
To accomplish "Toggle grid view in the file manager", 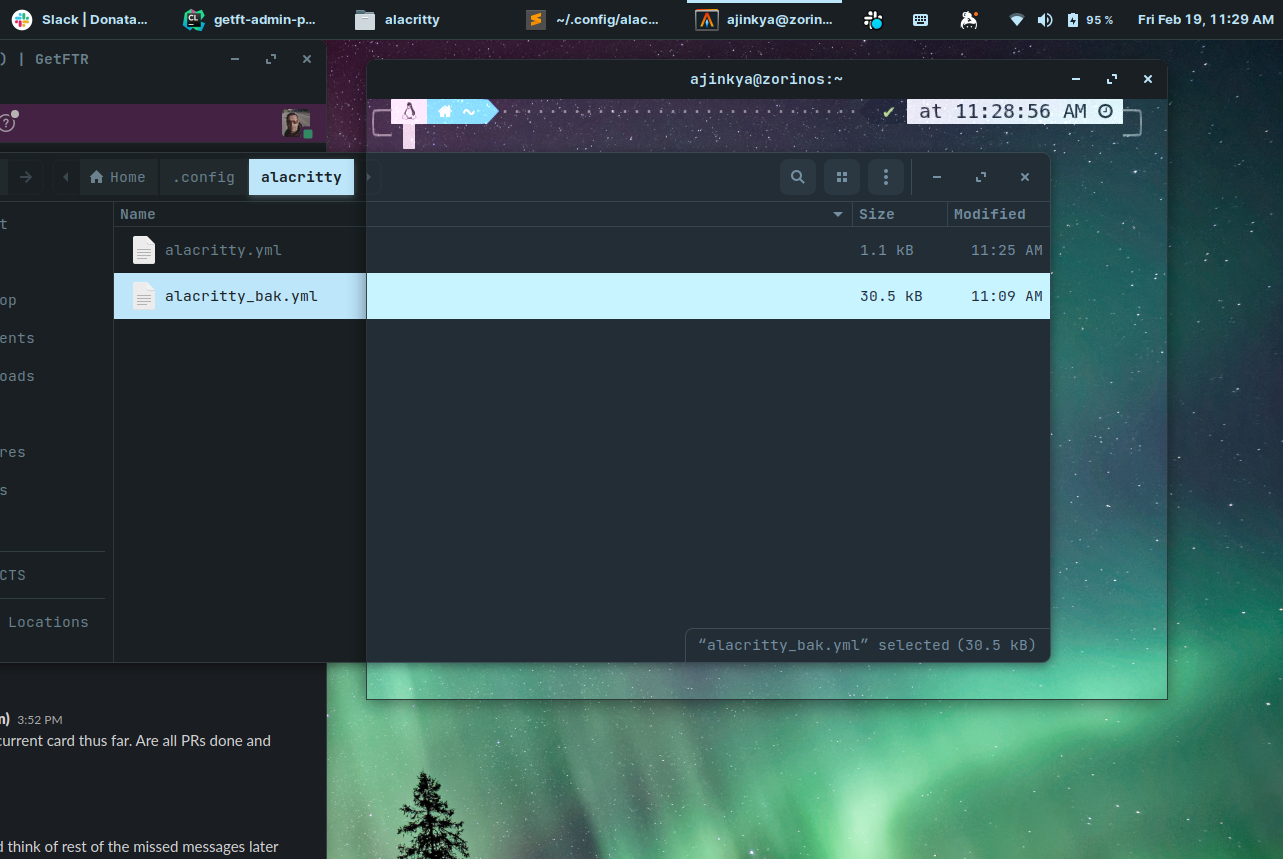I will [x=841, y=177].
